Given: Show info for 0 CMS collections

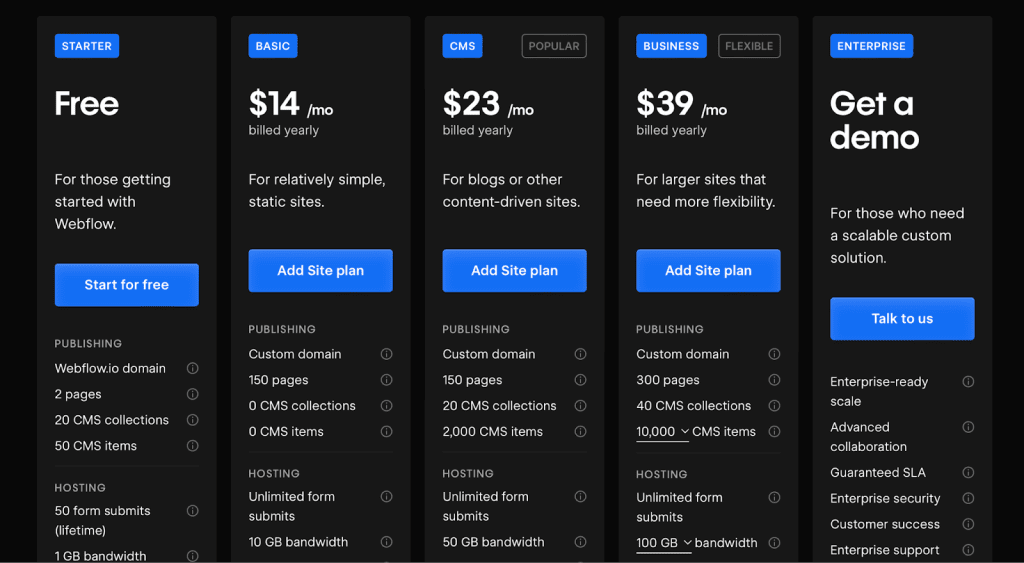Looking at the screenshot, I should click(x=387, y=406).
